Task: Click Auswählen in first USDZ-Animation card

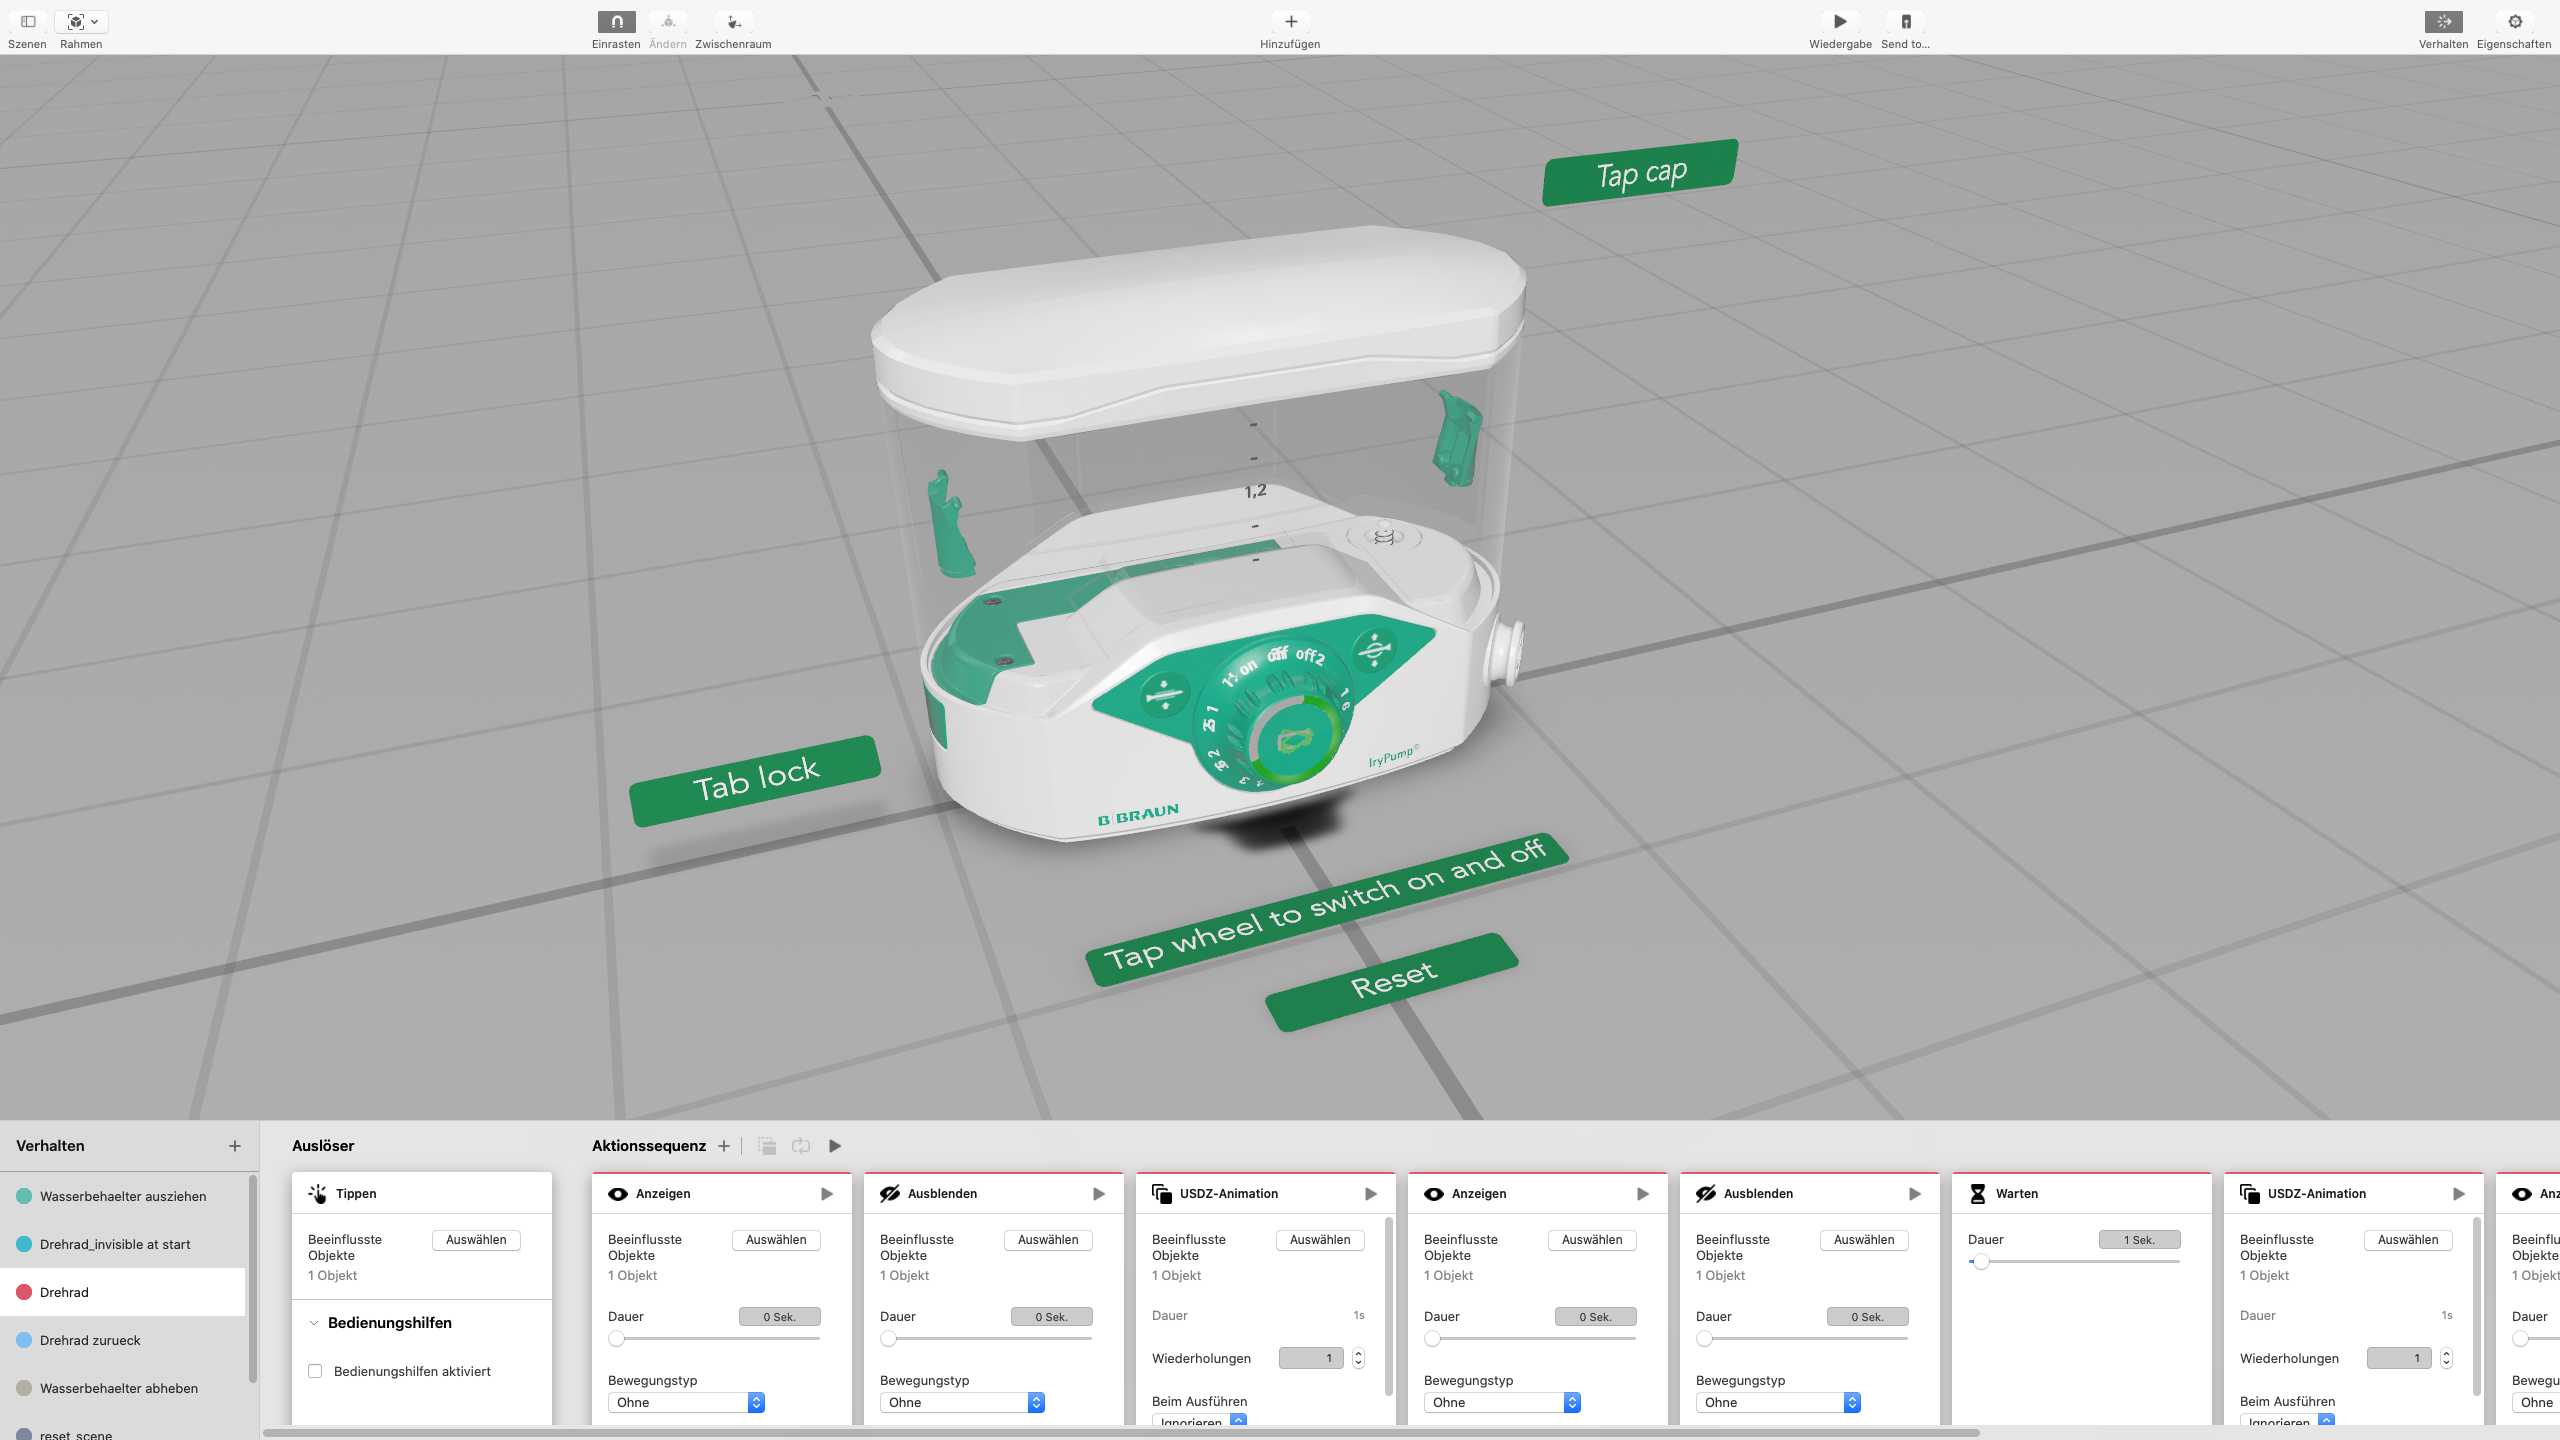Action: coord(1320,1240)
